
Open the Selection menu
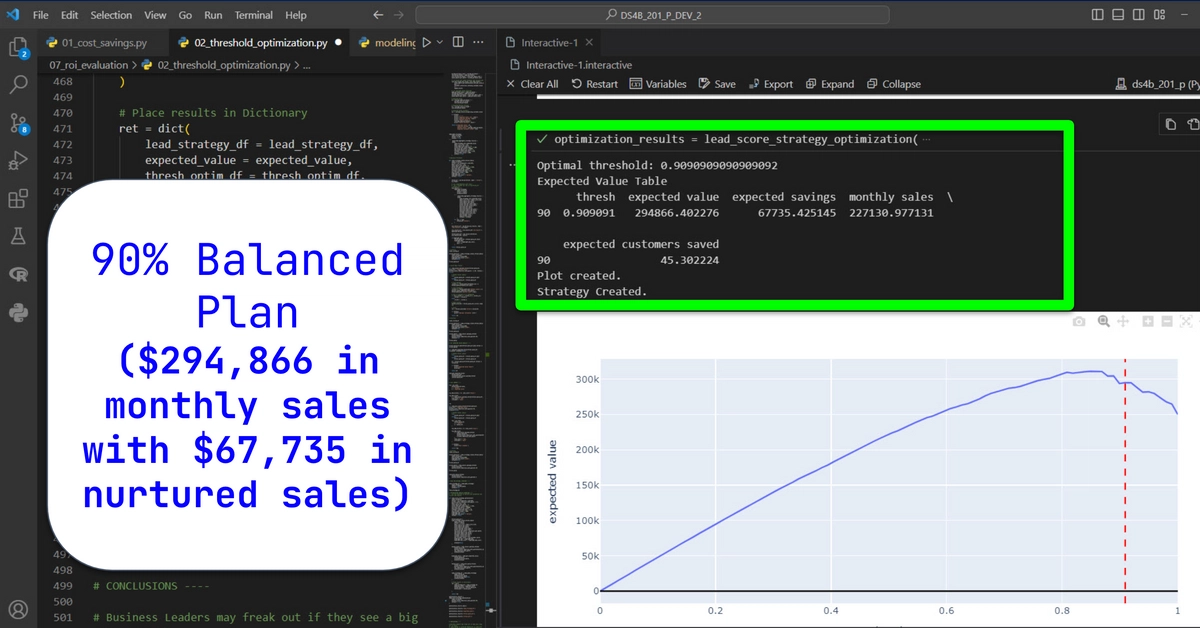(111, 15)
